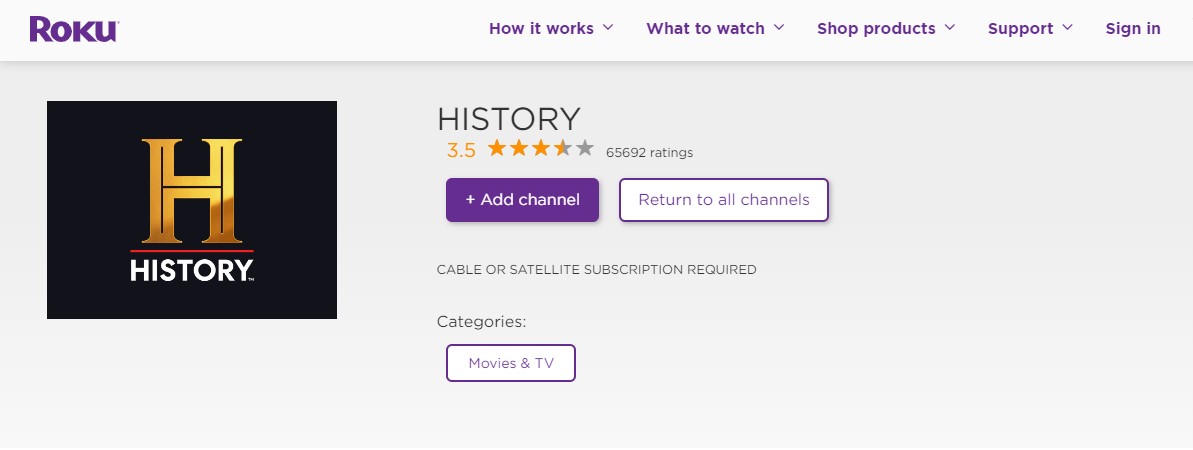
Task: Click the HISTORY channel title
Action: (508, 120)
